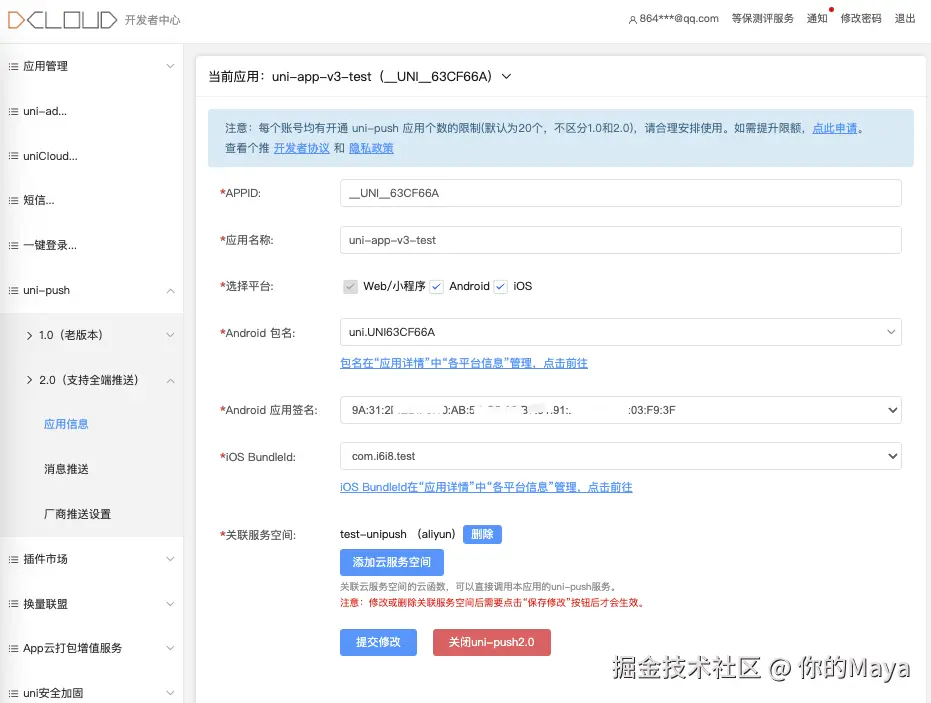Click 退出 to log out

tap(905, 18)
